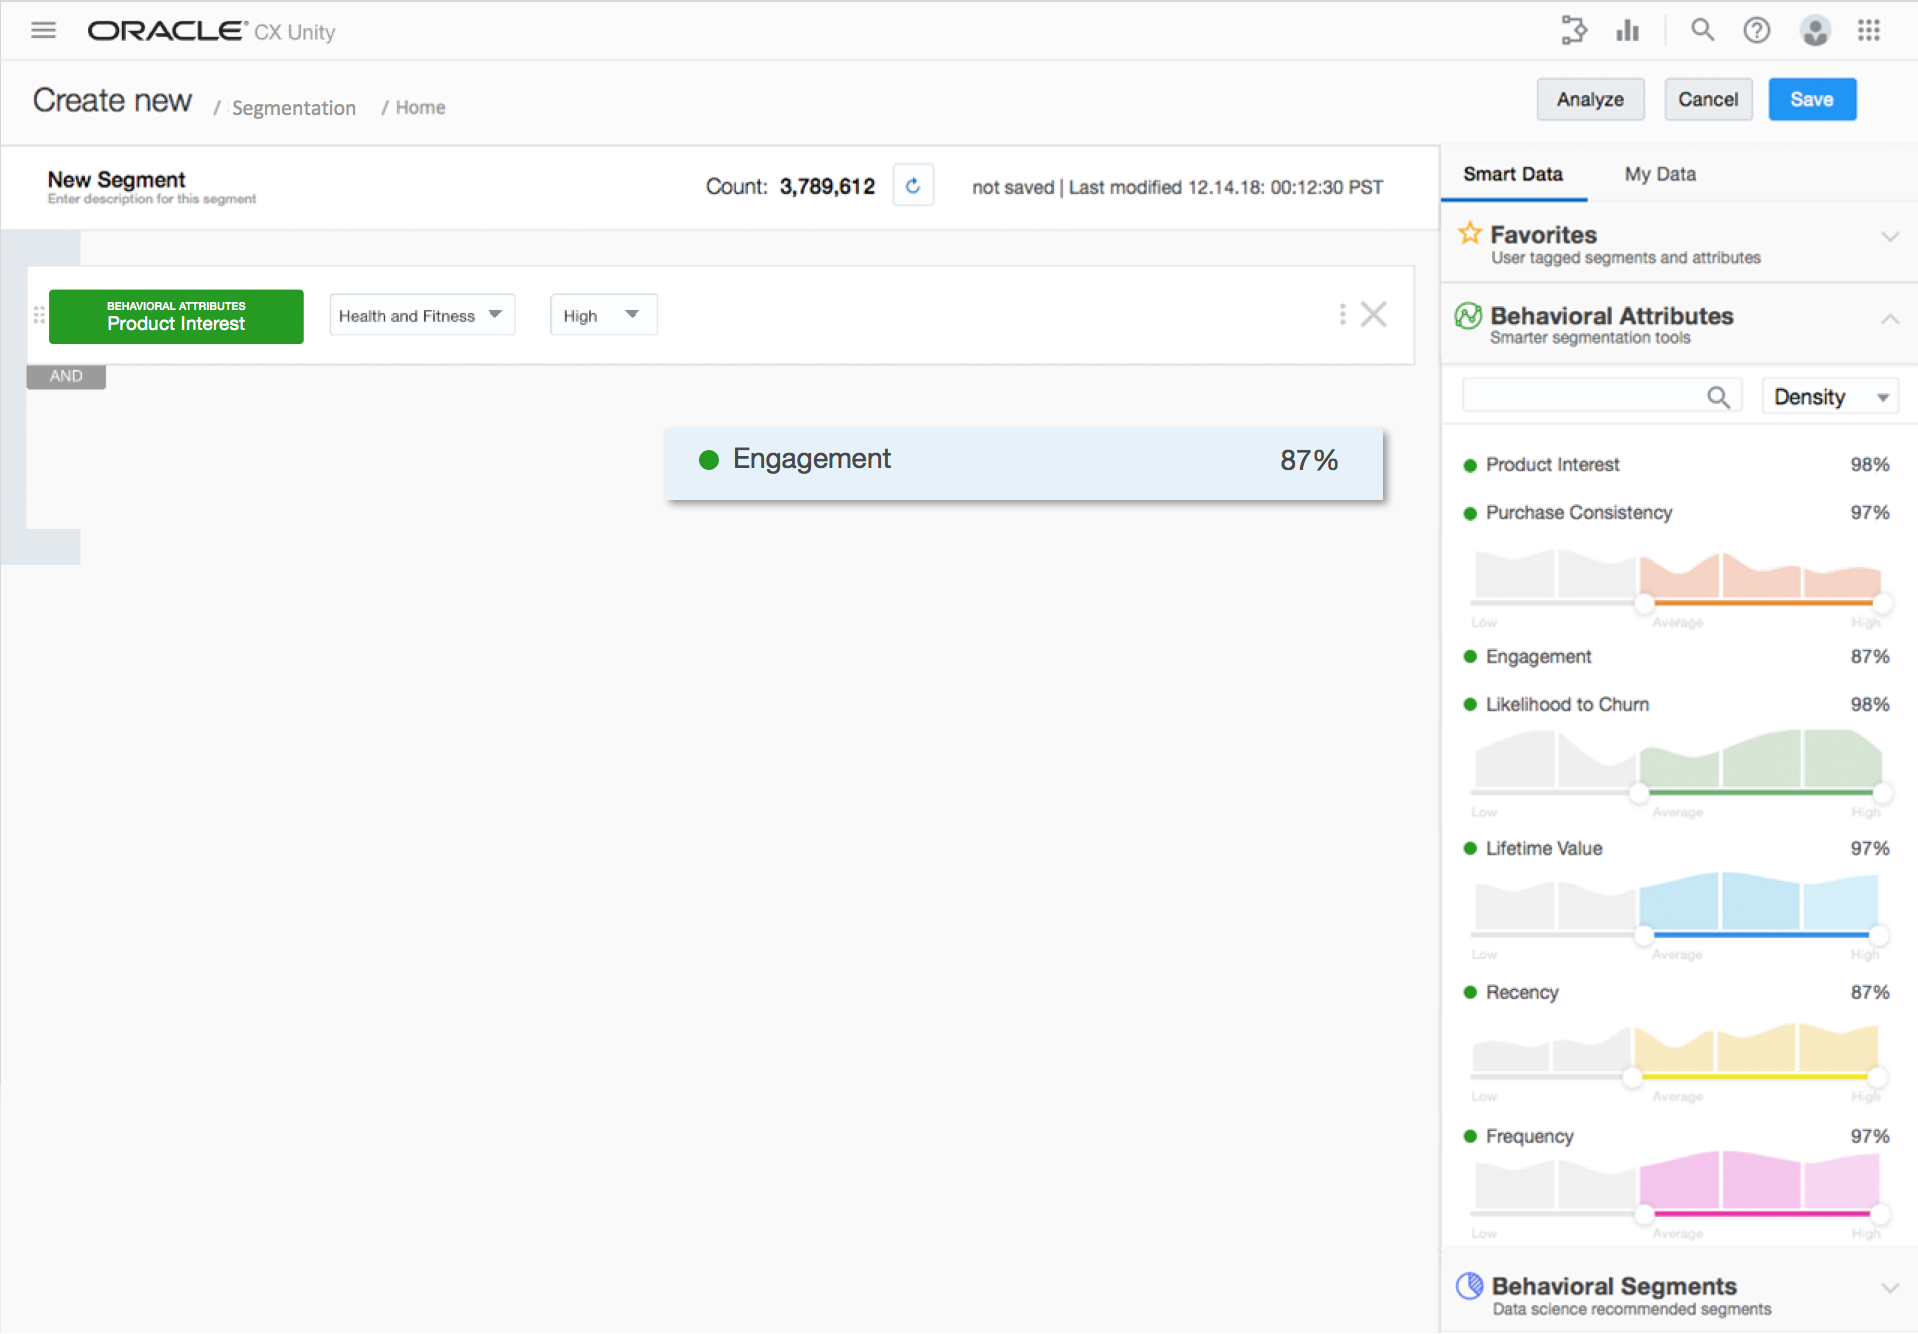Click the Favorites star icon
Viewport: 1918px width, 1334px height.
[1469, 234]
